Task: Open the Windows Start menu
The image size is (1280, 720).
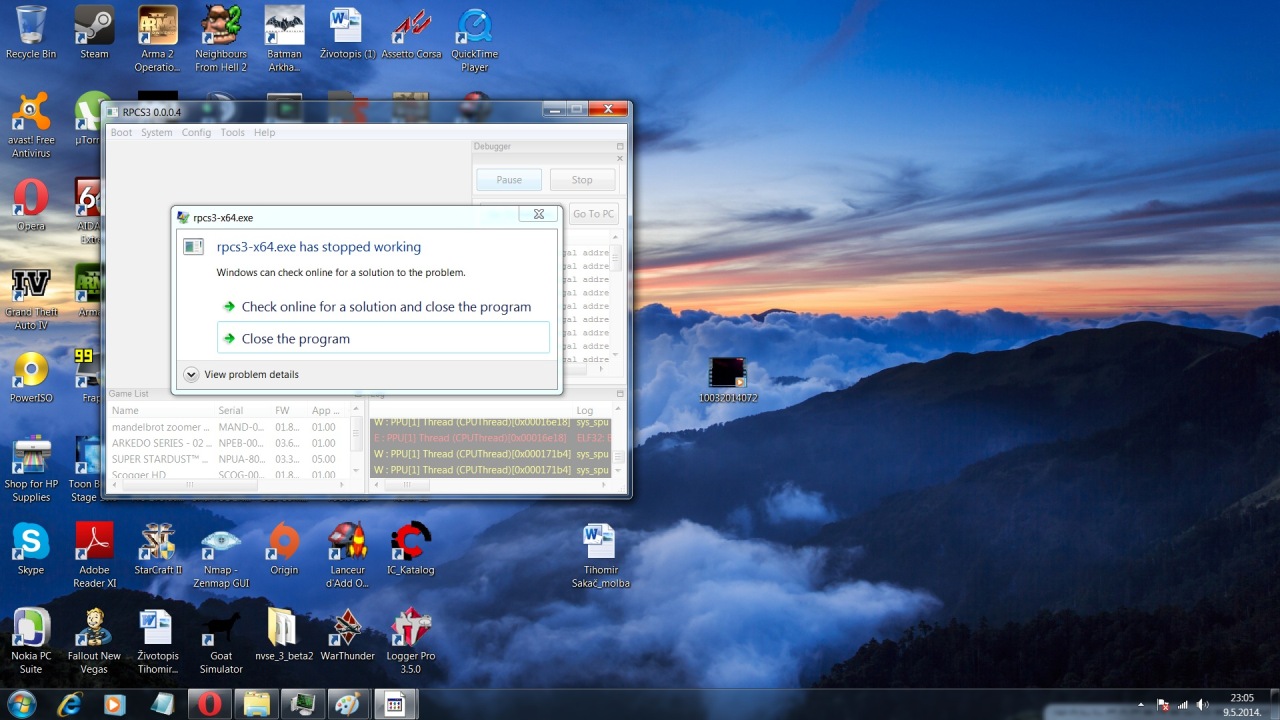Action: click(22, 704)
